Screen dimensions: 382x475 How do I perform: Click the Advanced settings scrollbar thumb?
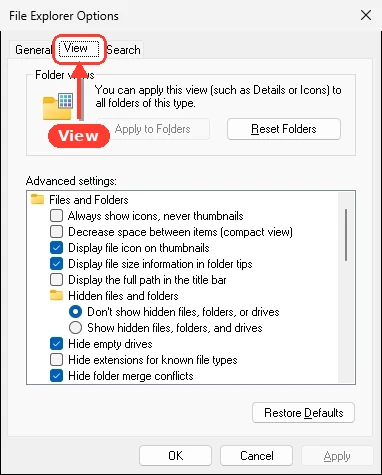click(x=346, y=235)
